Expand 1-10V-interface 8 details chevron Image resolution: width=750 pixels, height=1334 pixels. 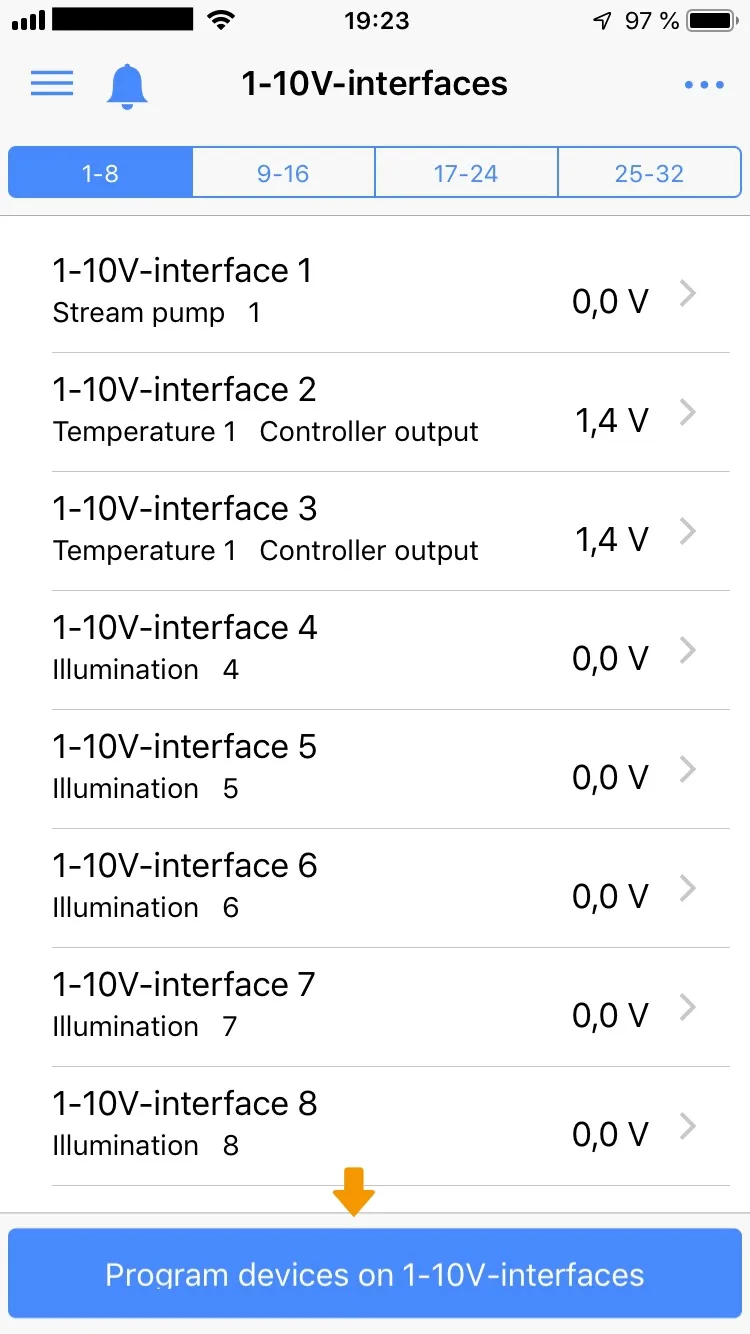pyautogui.click(x=687, y=1126)
